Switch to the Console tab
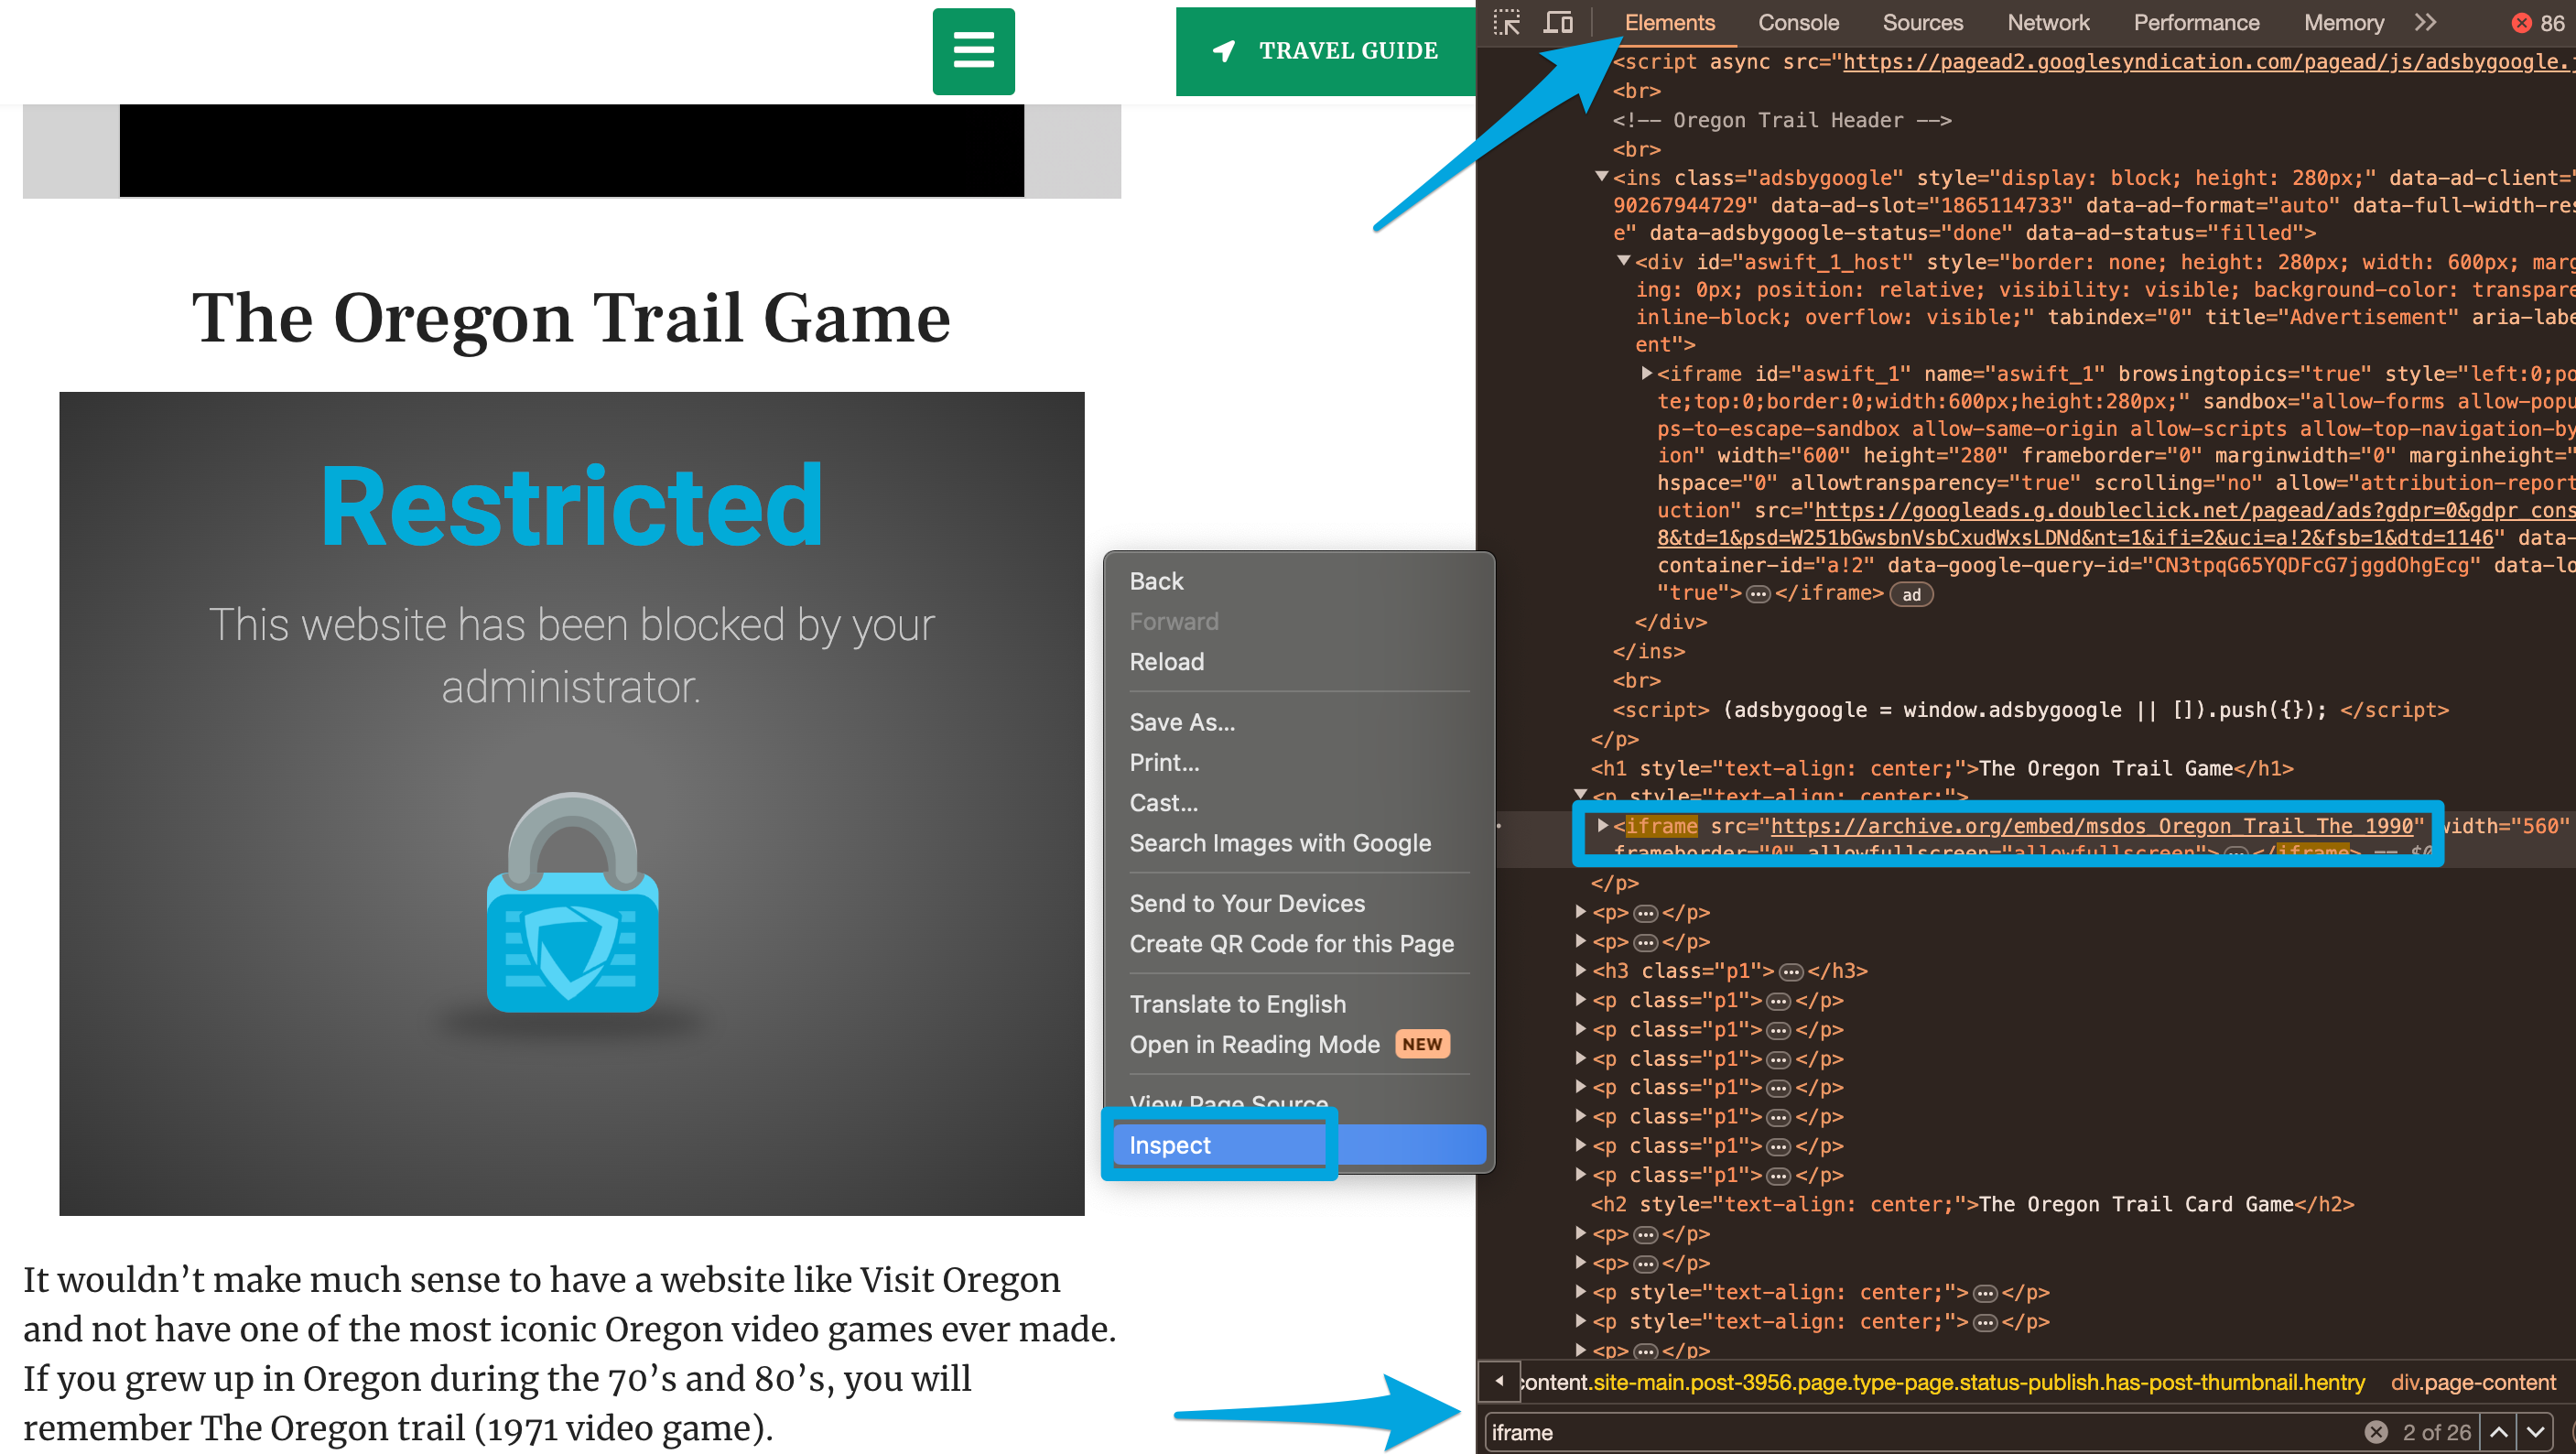Viewport: 2576px width, 1454px height. tap(1798, 22)
